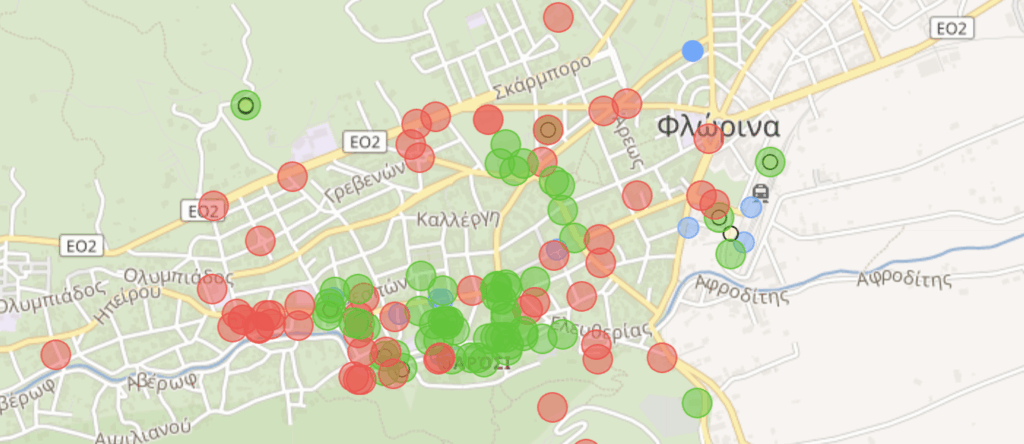Click the EO2 road shield at top right

point(949,28)
